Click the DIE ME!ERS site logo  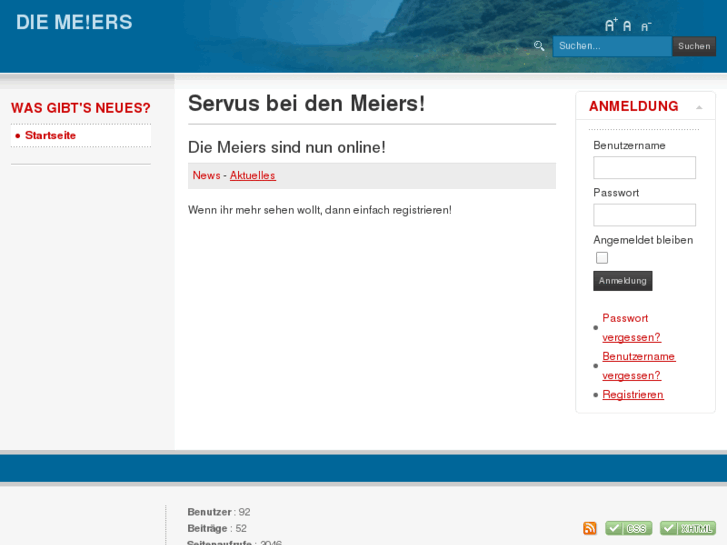[74, 22]
